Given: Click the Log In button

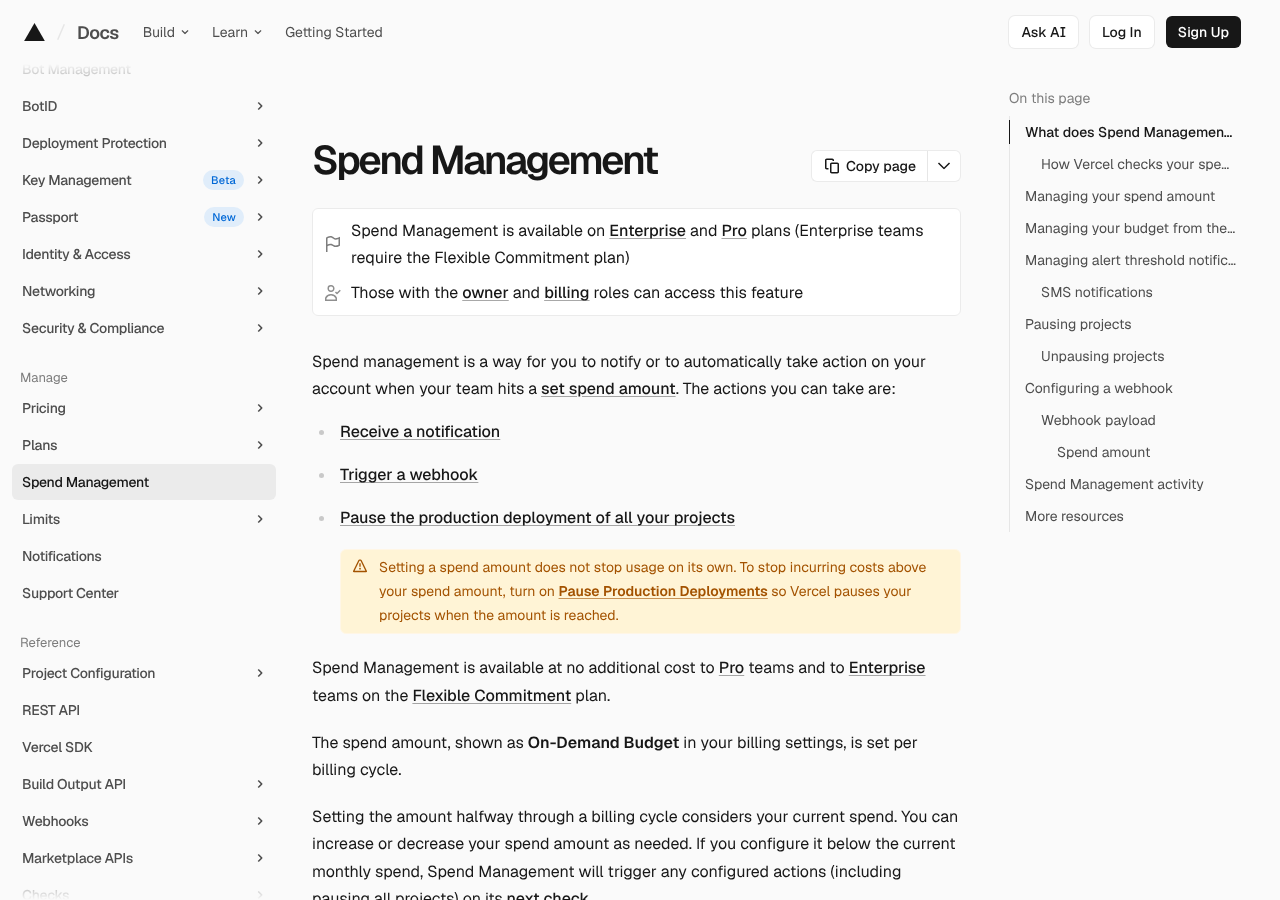Looking at the screenshot, I should point(1122,32).
